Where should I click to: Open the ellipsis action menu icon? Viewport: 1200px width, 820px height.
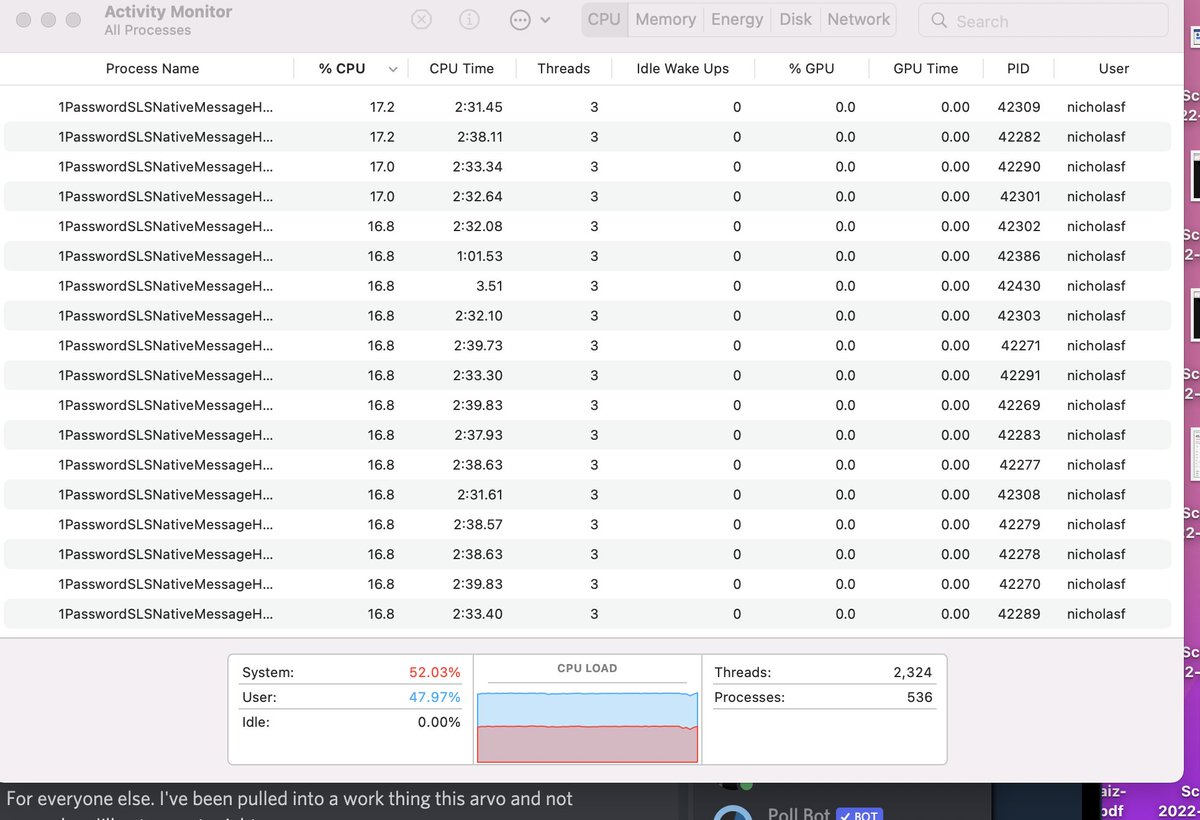coord(520,20)
